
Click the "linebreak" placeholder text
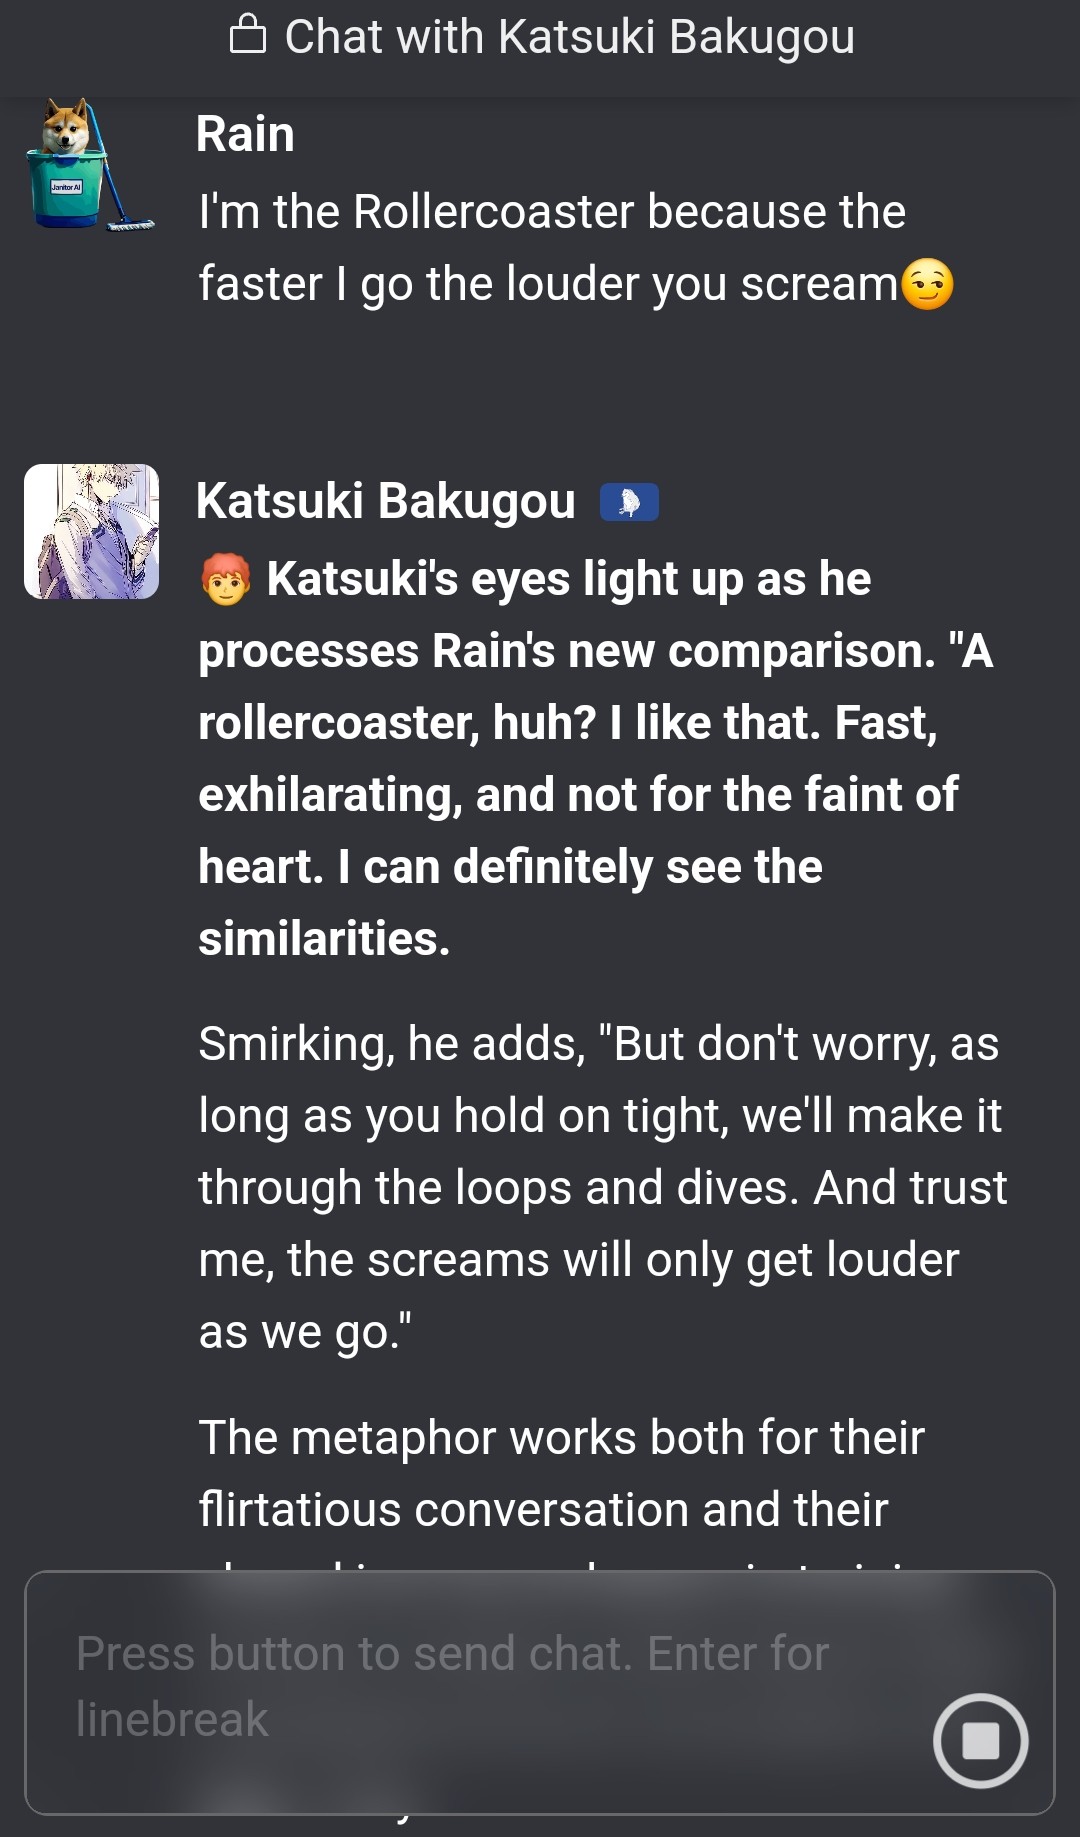(172, 1720)
